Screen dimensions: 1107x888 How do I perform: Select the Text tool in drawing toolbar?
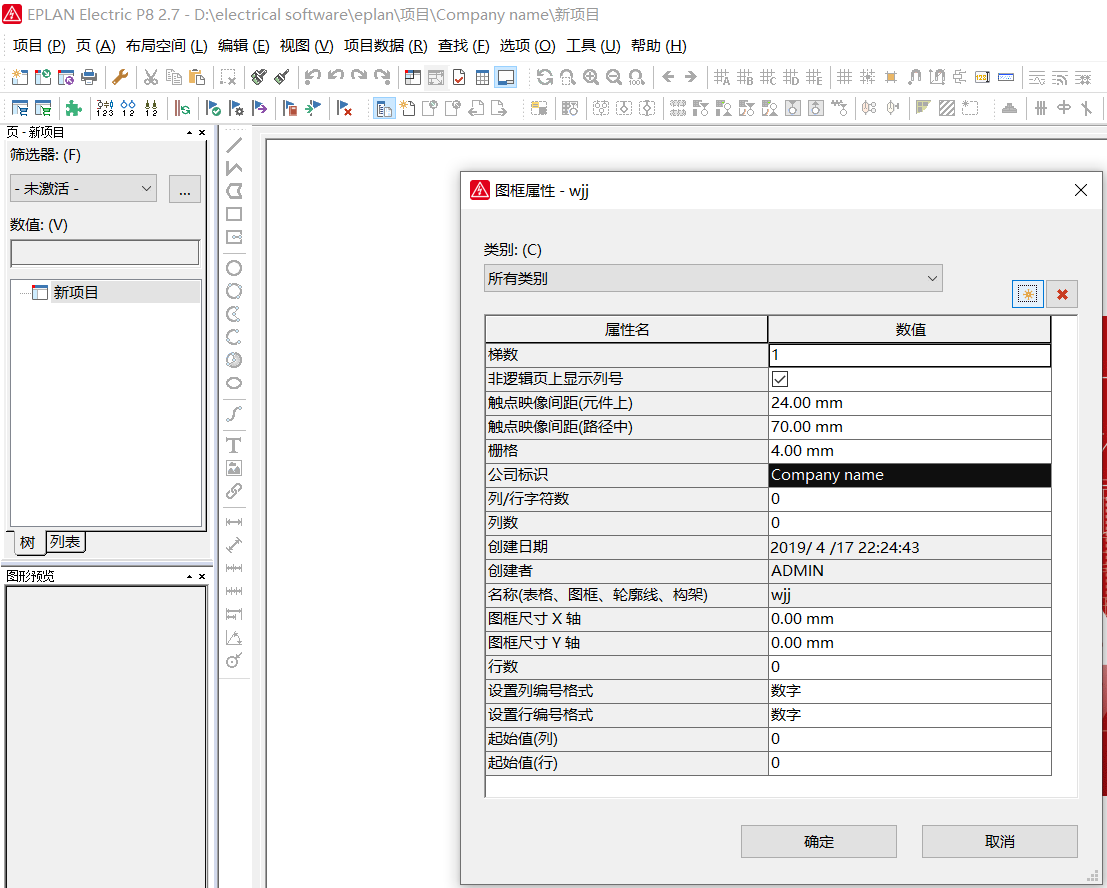click(x=234, y=445)
